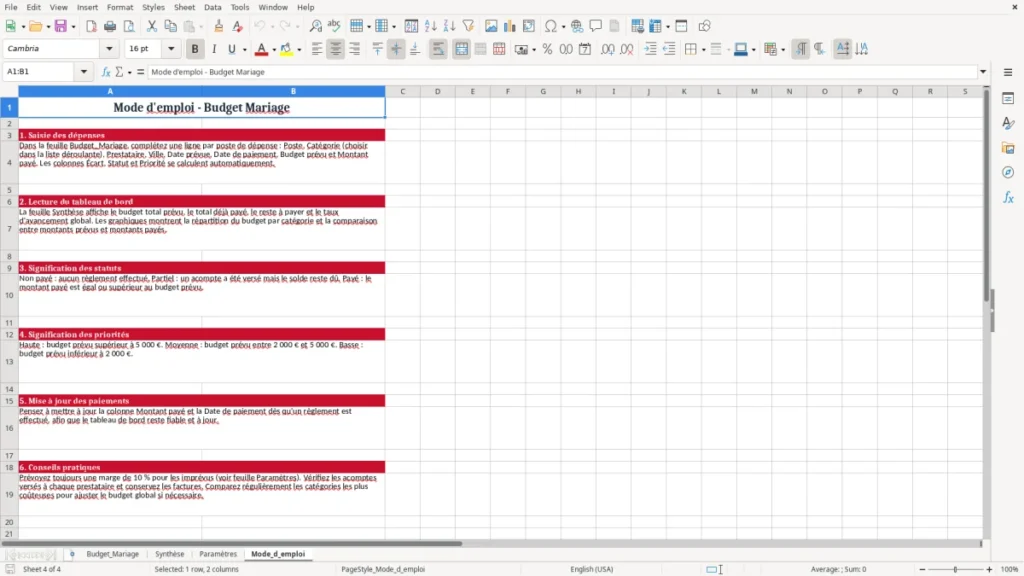Insert a comment via toolbar icon

tap(596, 26)
